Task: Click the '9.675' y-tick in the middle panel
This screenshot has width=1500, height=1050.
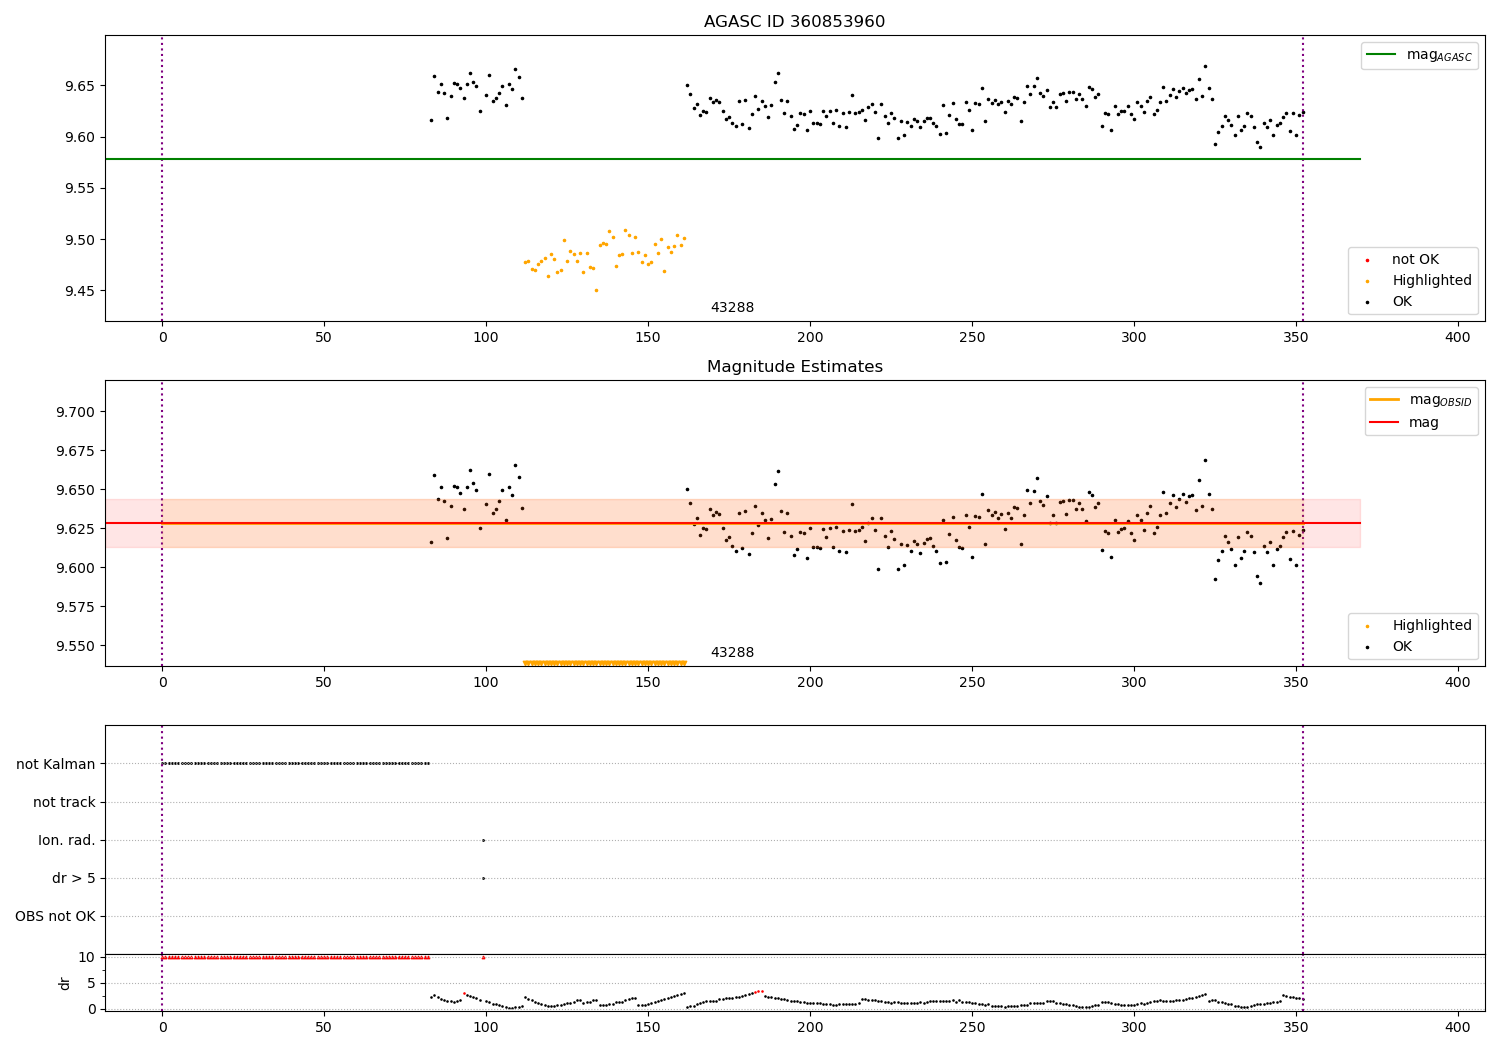Action: (x=75, y=451)
